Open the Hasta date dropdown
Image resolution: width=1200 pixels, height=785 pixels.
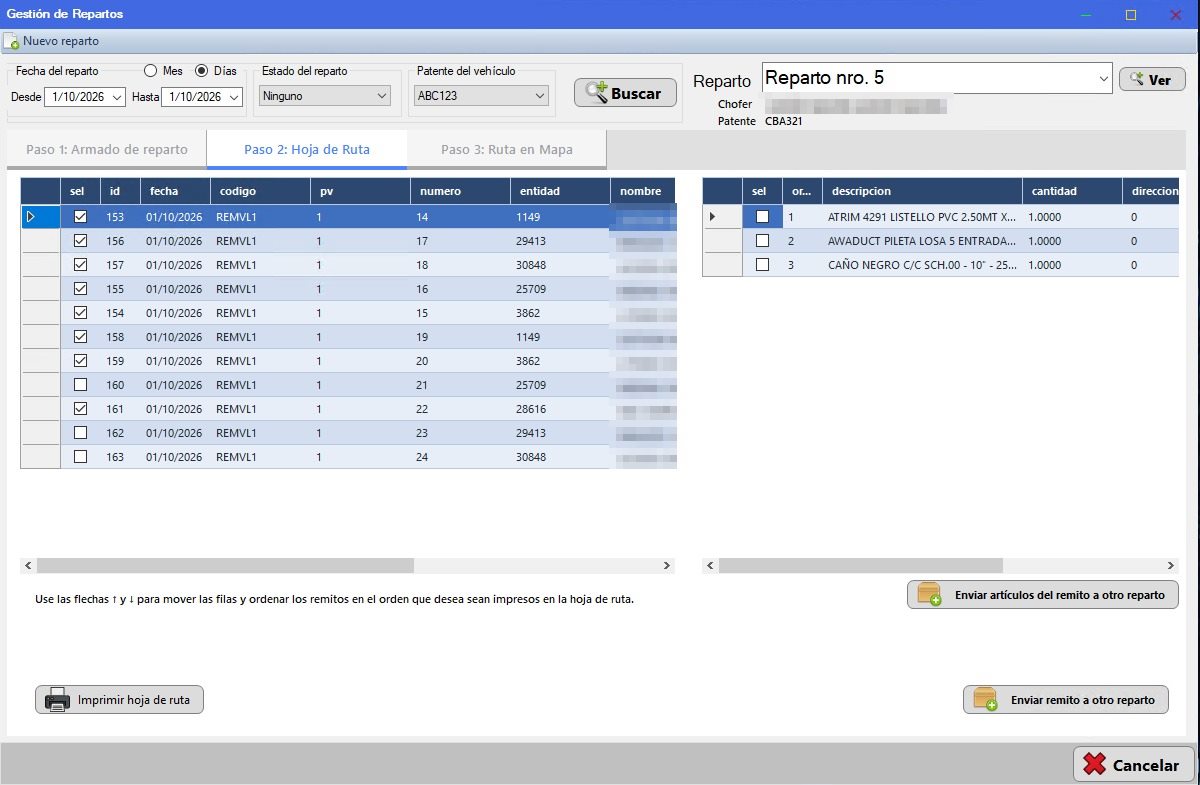234,97
